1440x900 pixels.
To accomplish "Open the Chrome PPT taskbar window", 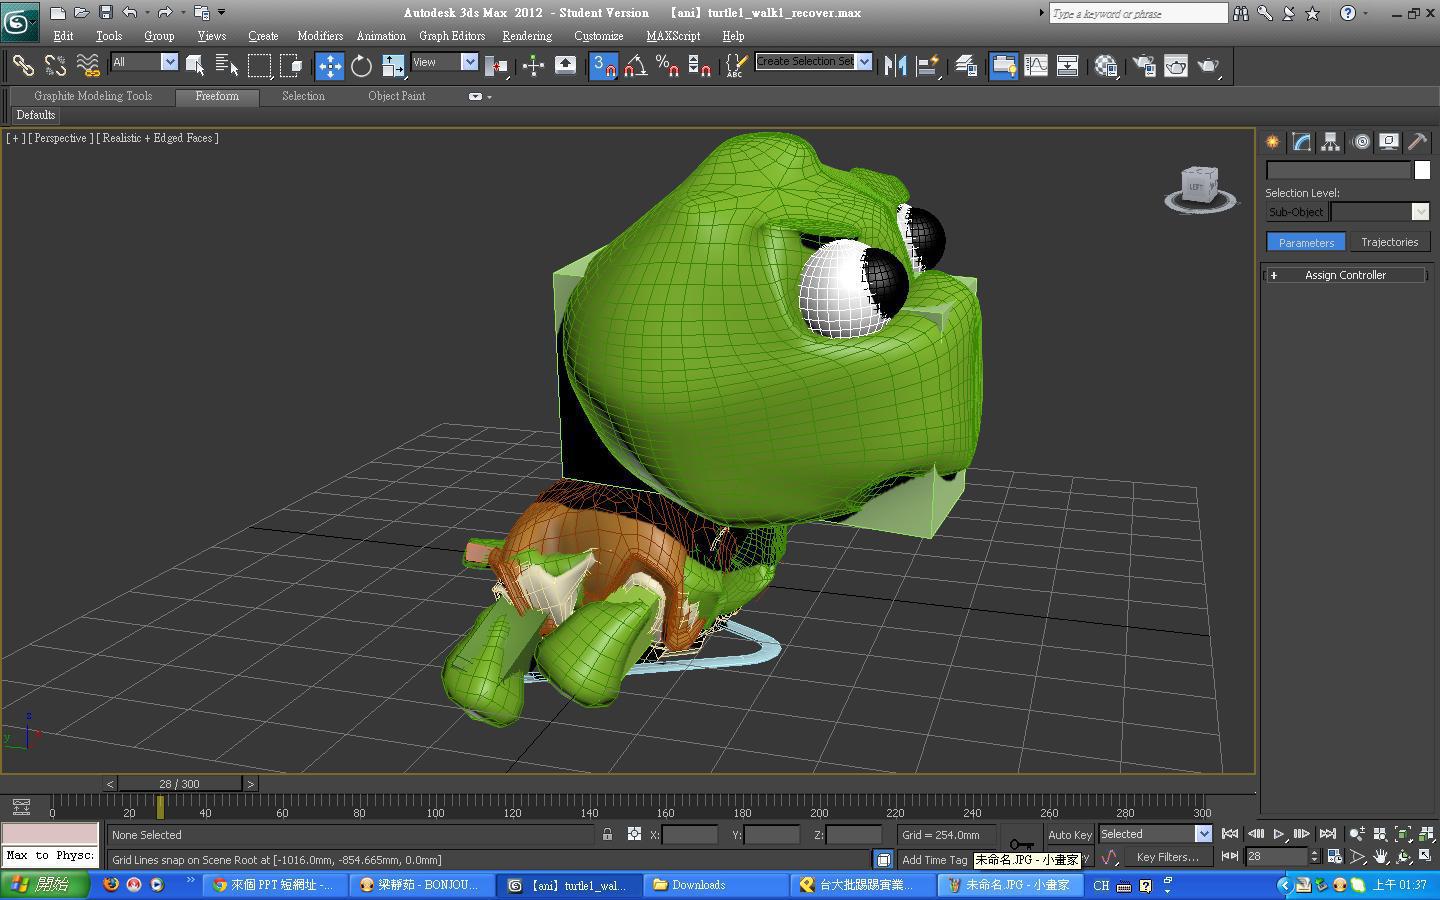I will (276, 885).
